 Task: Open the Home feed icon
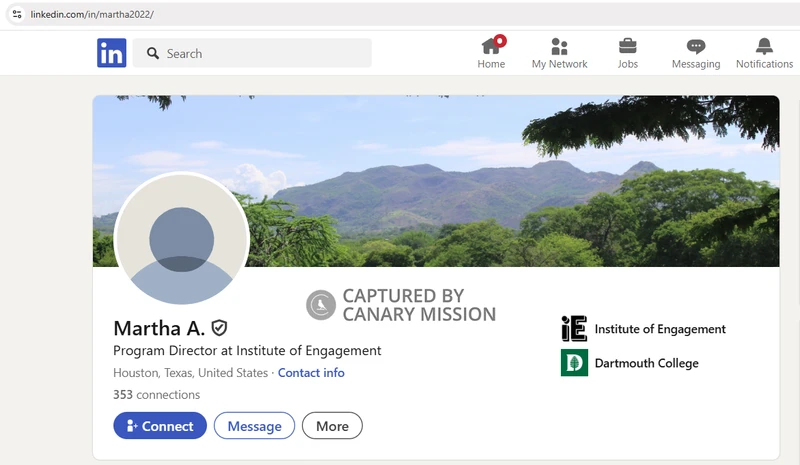tap(491, 46)
